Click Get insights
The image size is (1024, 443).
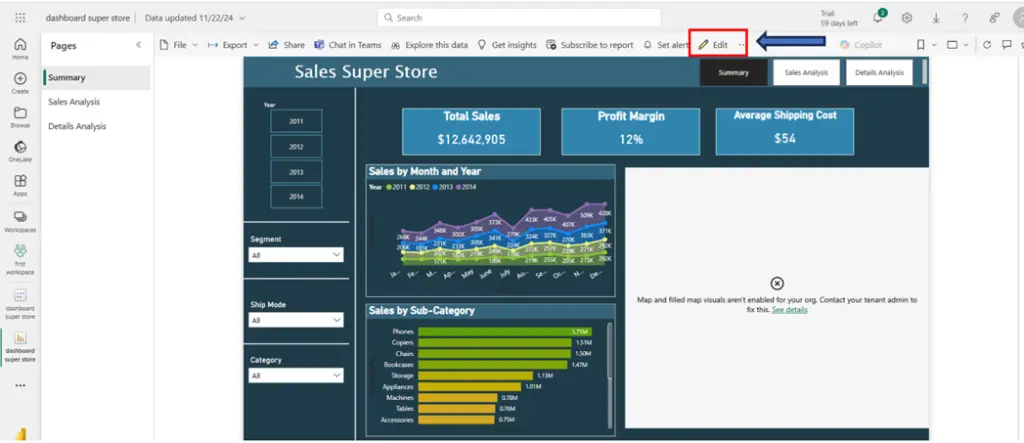(x=507, y=45)
